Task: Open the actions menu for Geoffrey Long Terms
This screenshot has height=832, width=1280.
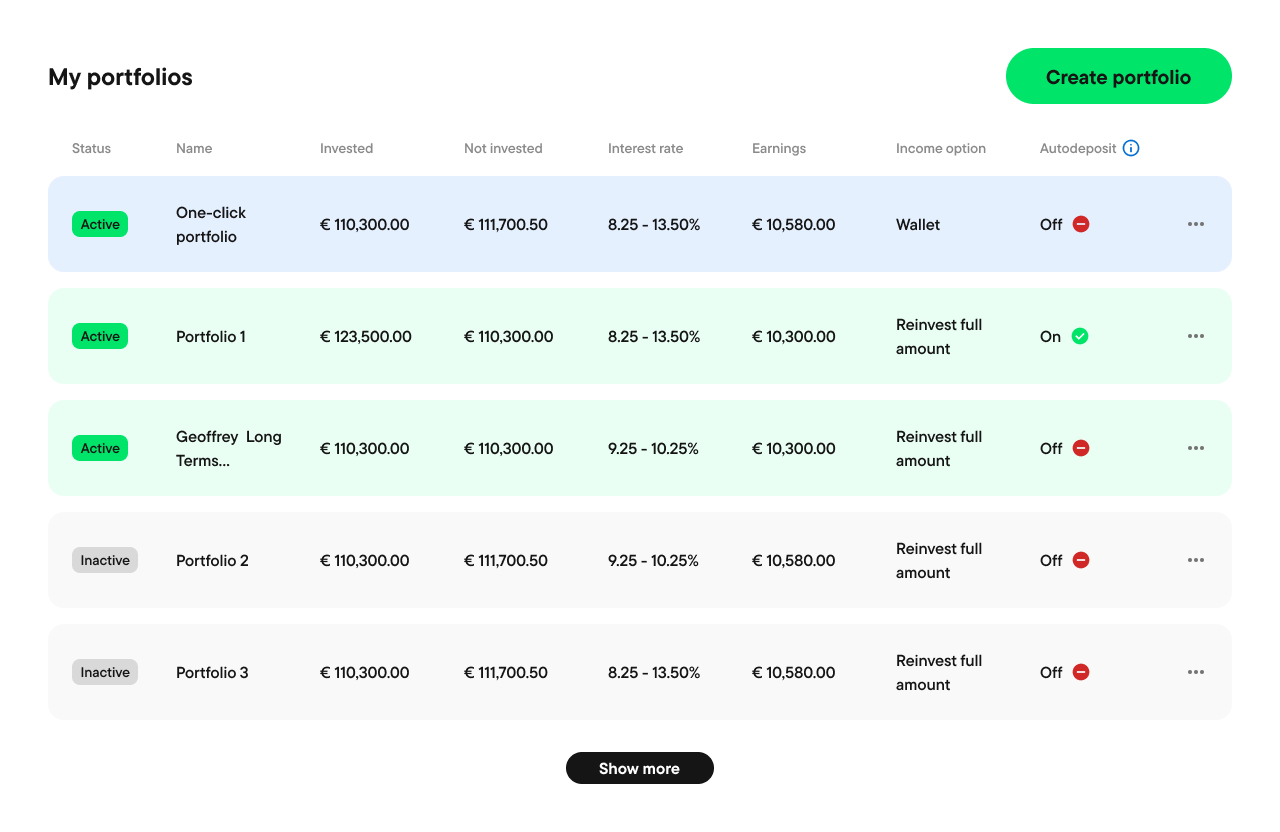Action: [1195, 448]
